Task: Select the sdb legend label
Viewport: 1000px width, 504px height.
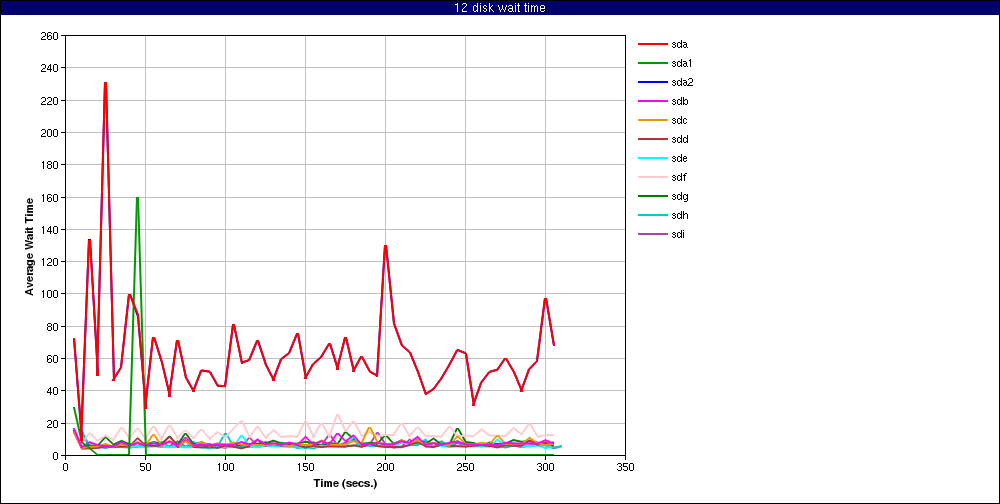Action: click(x=679, y=101)
